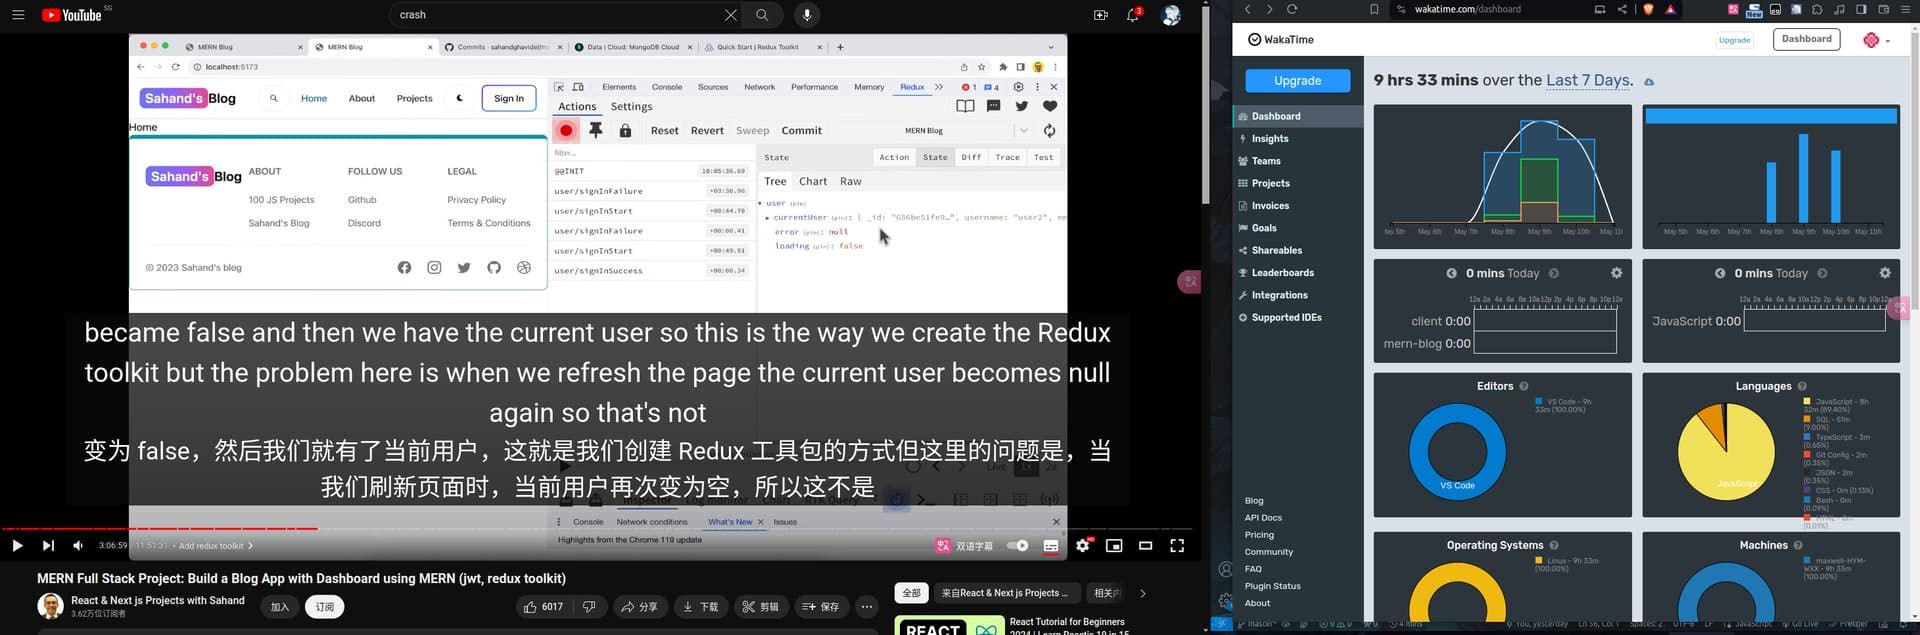This screenshot has width=1920, height=635.
Task: Like the video with 6017 likes
Action: pos(543,606)
